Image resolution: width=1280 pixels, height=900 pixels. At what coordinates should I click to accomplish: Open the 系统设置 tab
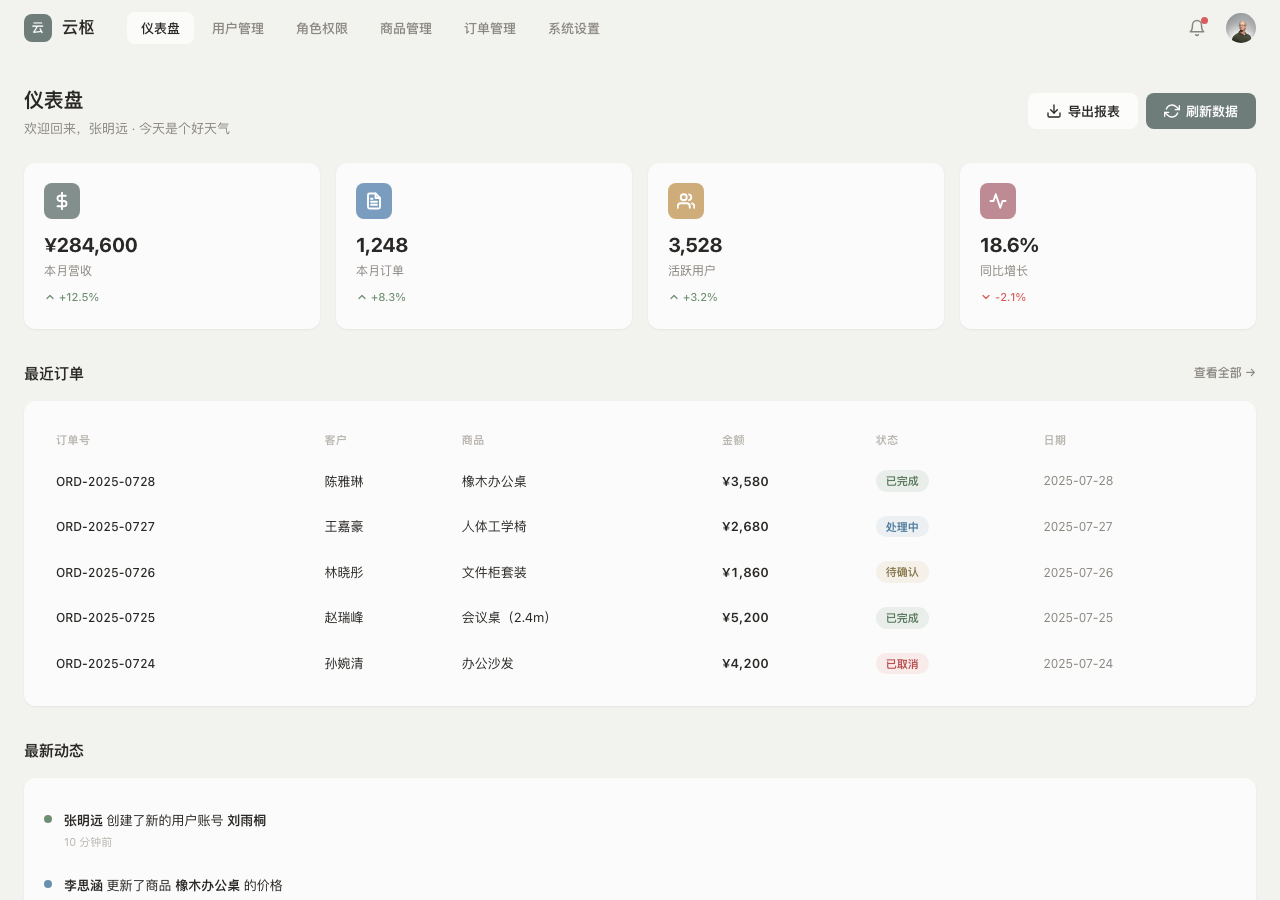(x=574, y=28)
